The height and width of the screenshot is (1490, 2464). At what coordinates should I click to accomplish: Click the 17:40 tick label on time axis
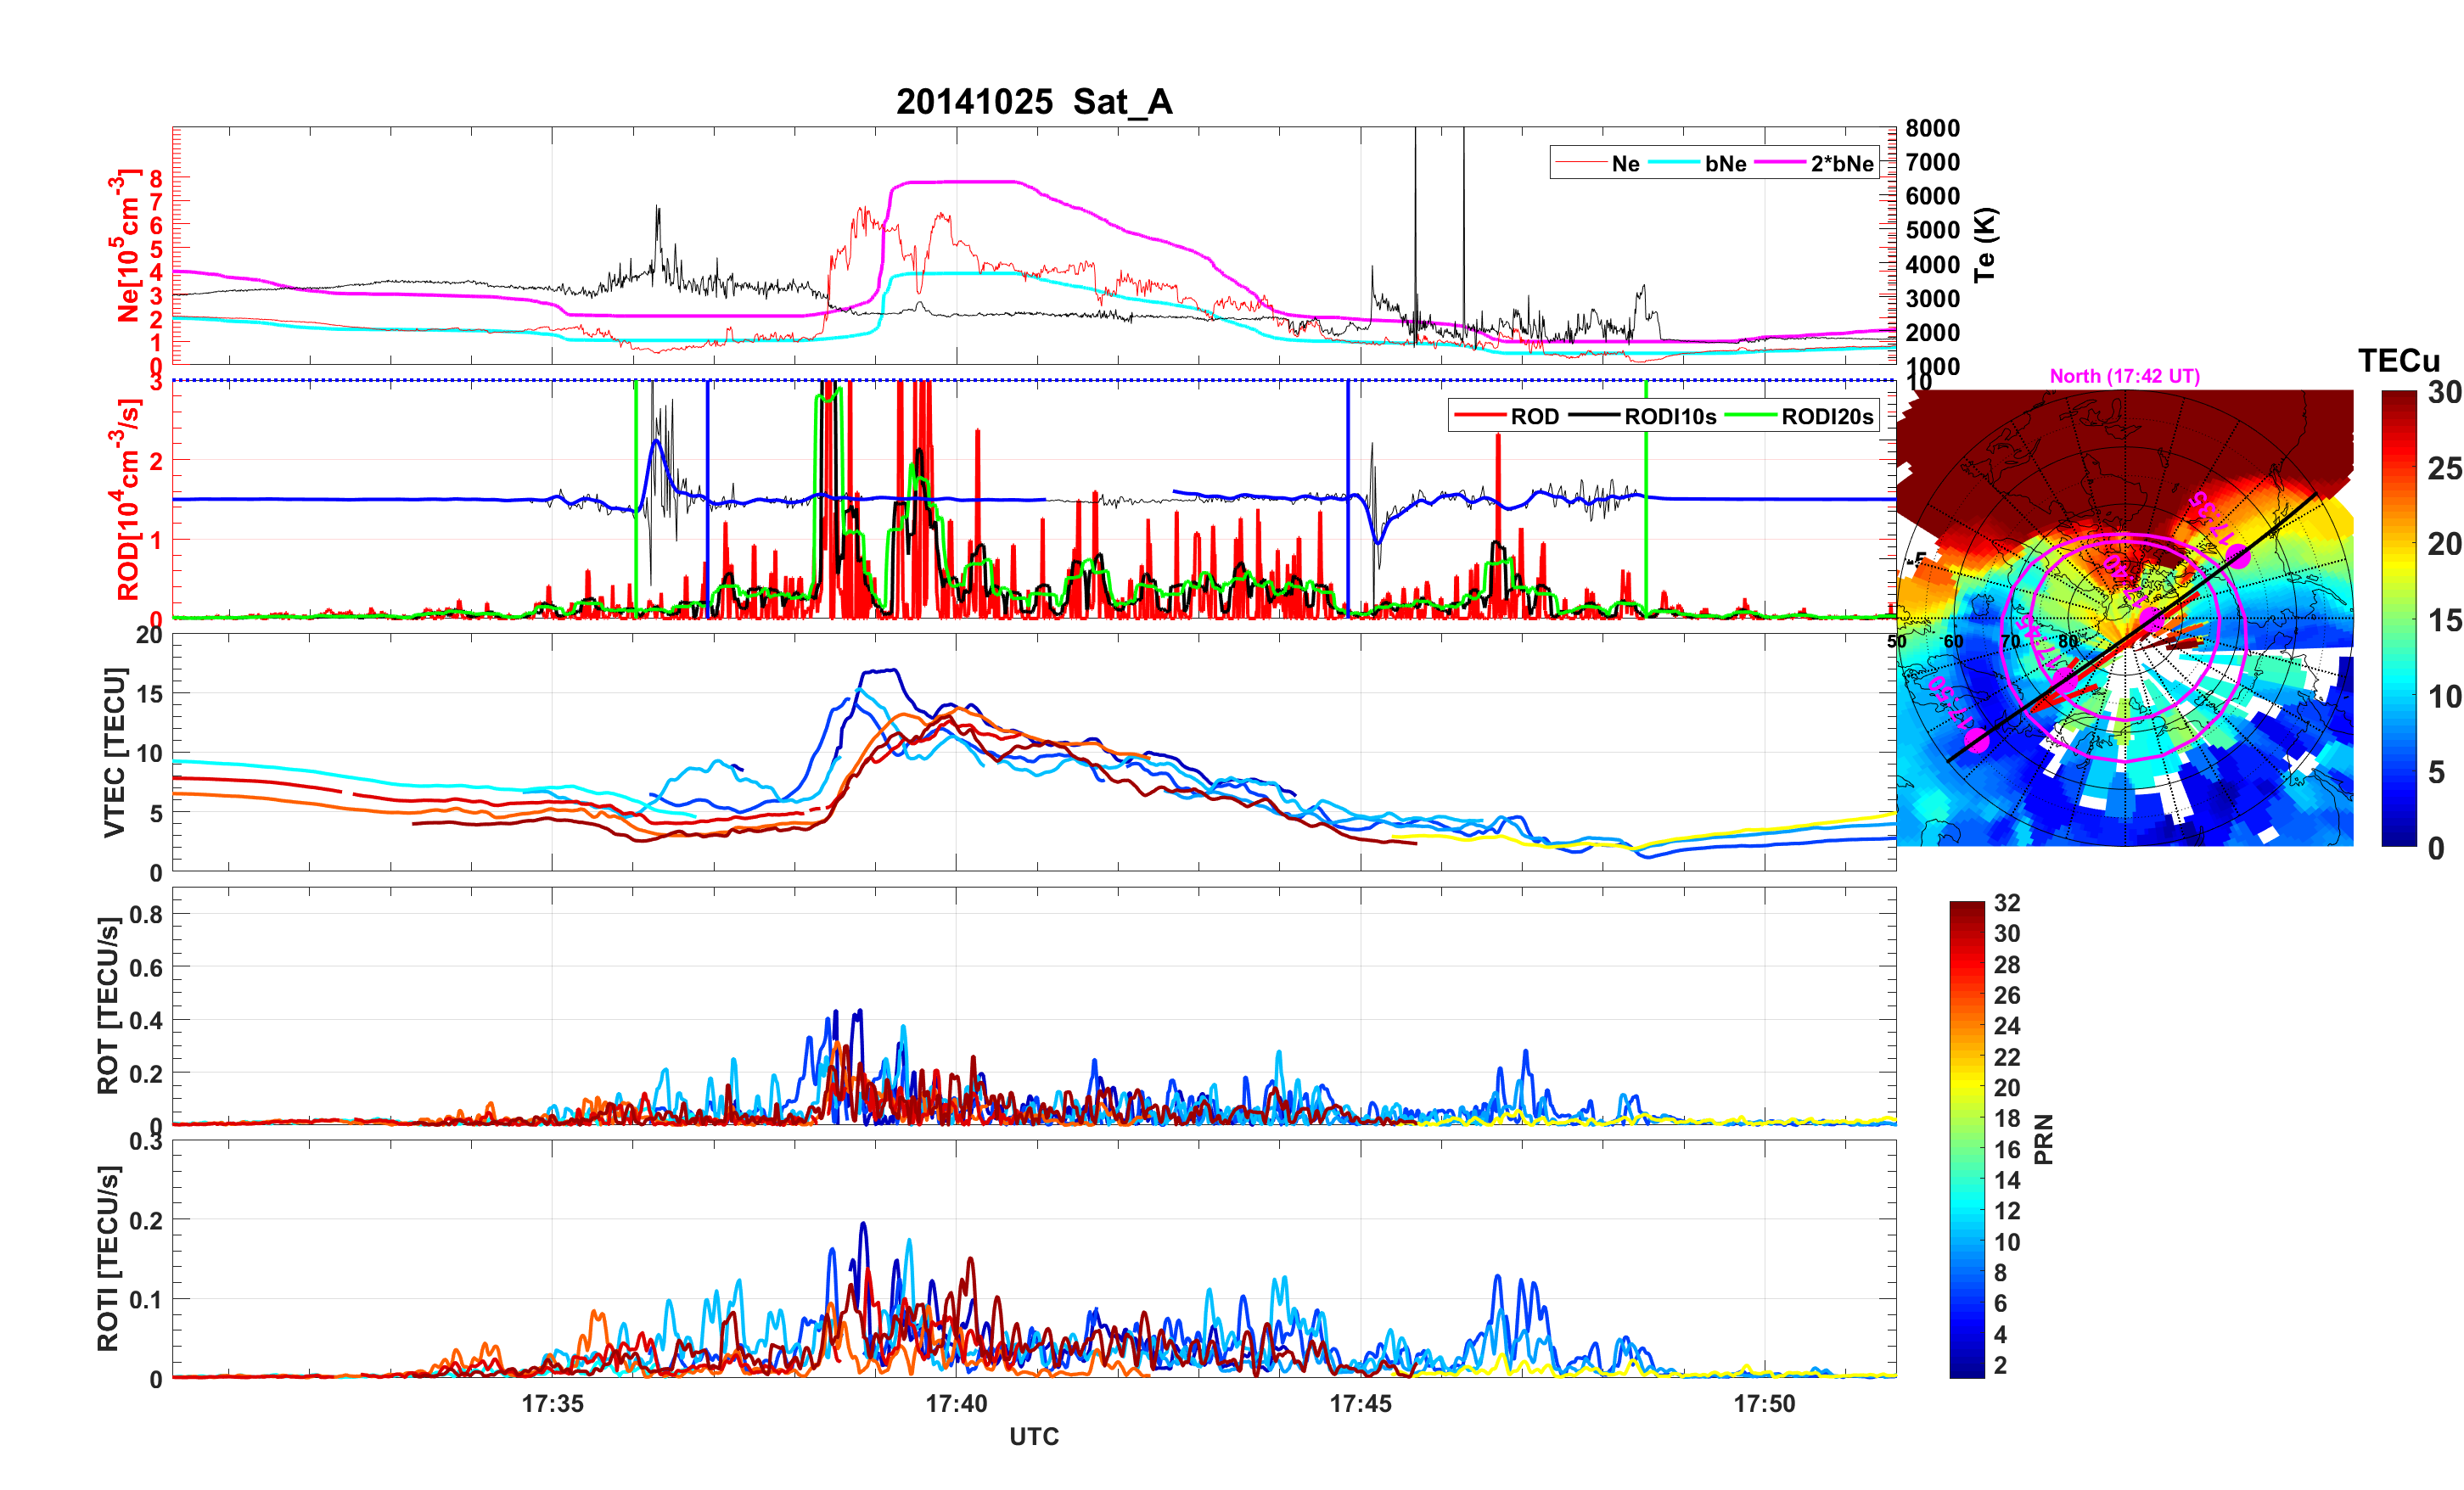click(x=956, y=1404)
